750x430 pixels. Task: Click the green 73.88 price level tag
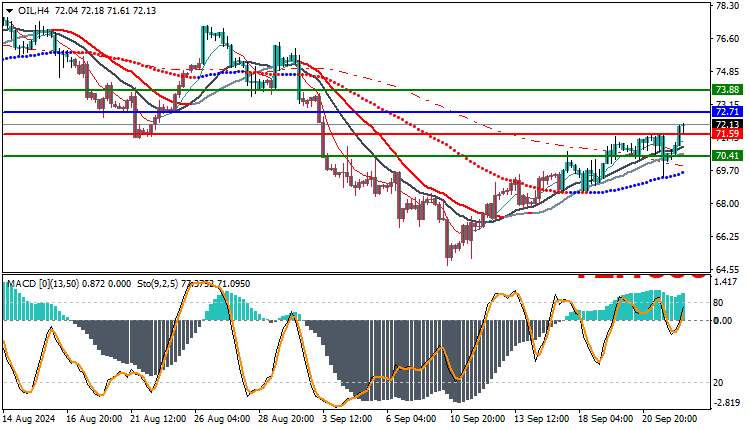(728, 89)
